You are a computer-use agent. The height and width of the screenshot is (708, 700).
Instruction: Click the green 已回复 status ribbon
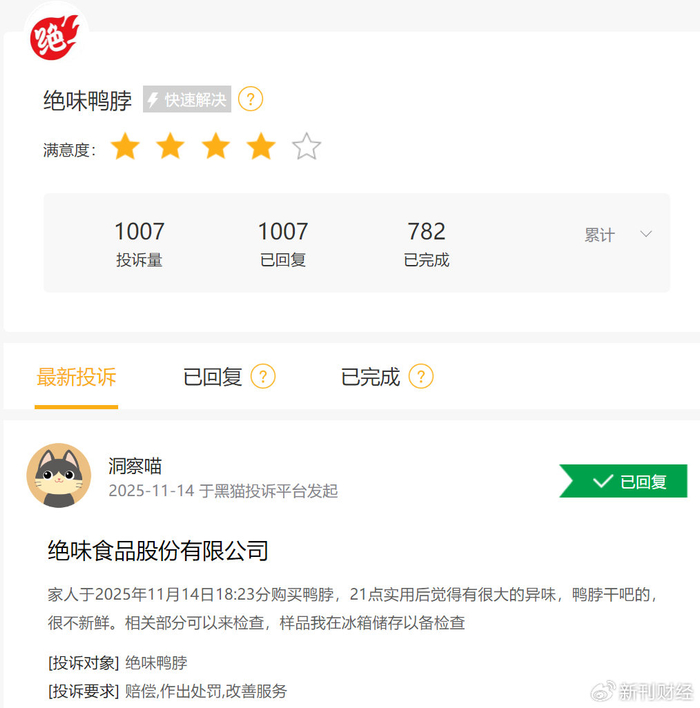point(623,481)
